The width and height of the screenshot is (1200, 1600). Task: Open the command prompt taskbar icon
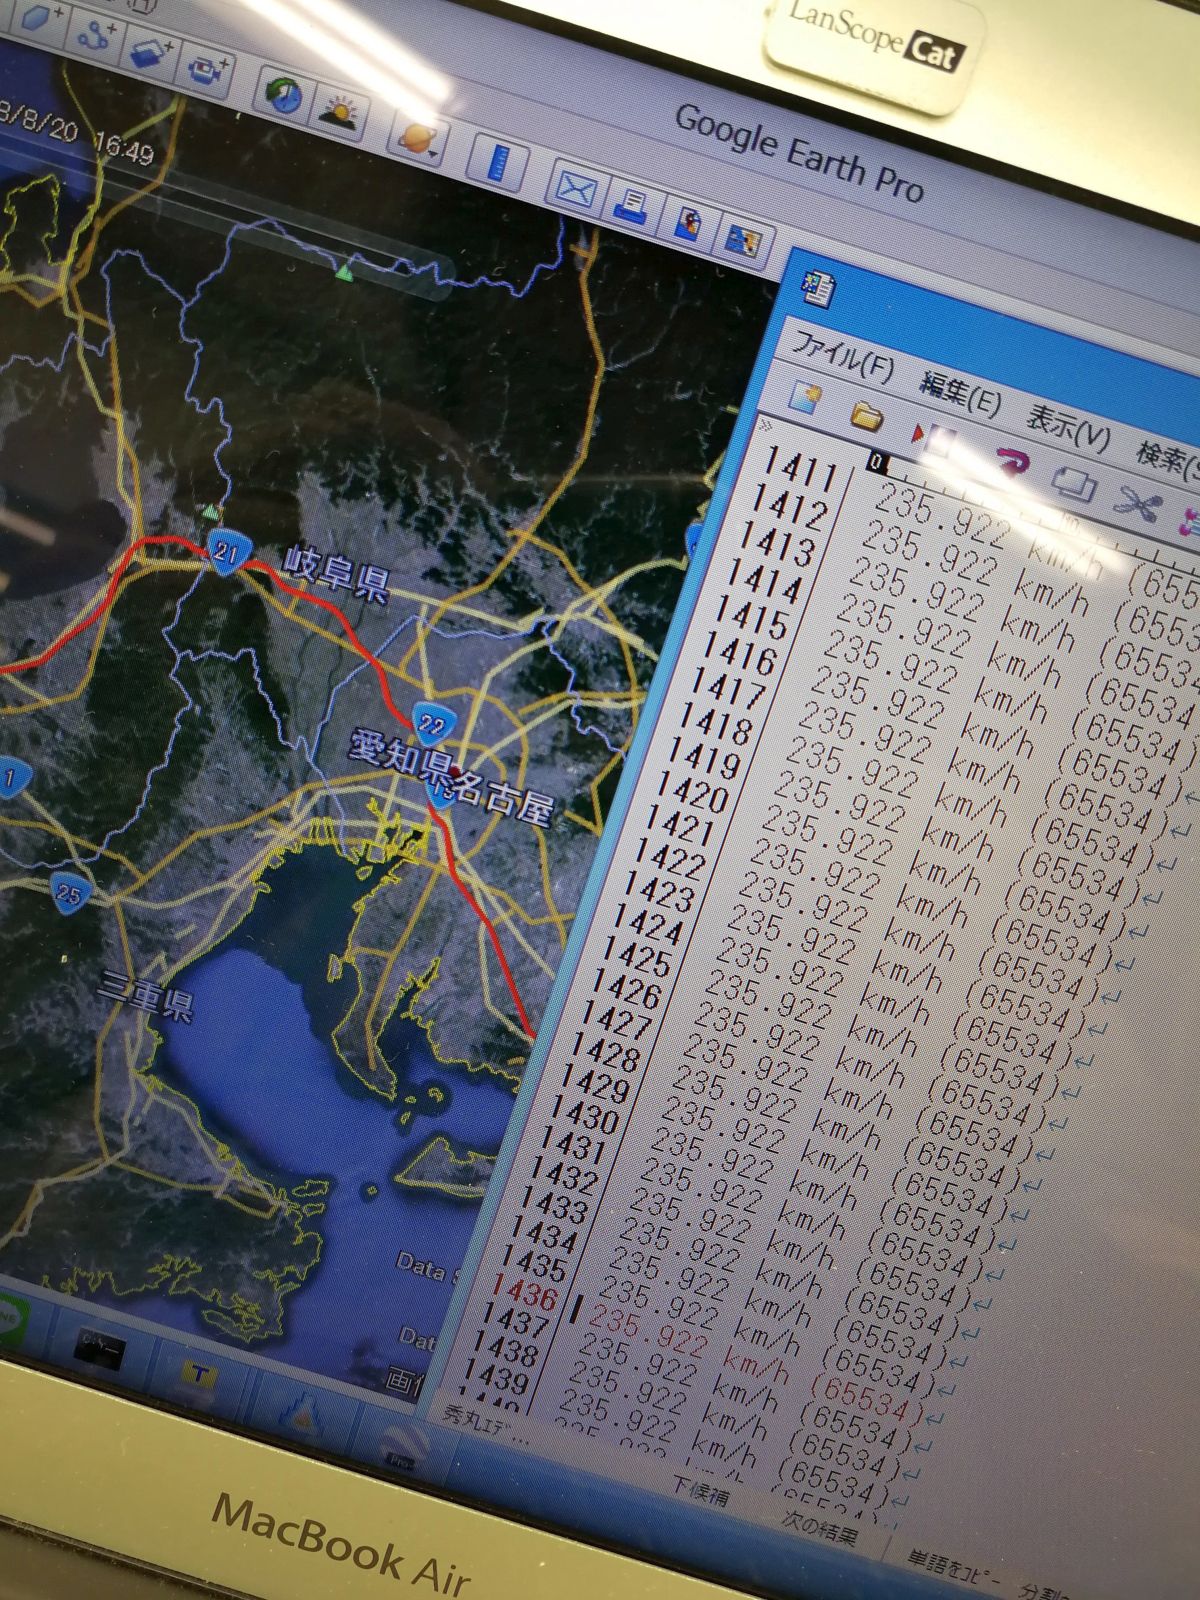[x=100, y=1347]
